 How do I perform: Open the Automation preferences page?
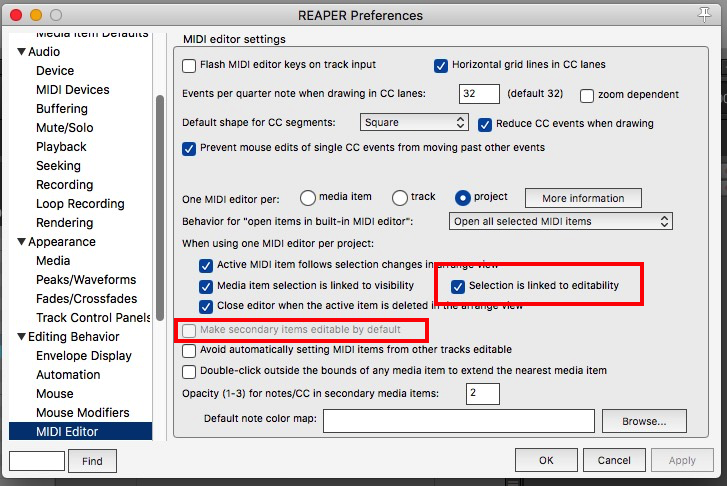[68, 375]
